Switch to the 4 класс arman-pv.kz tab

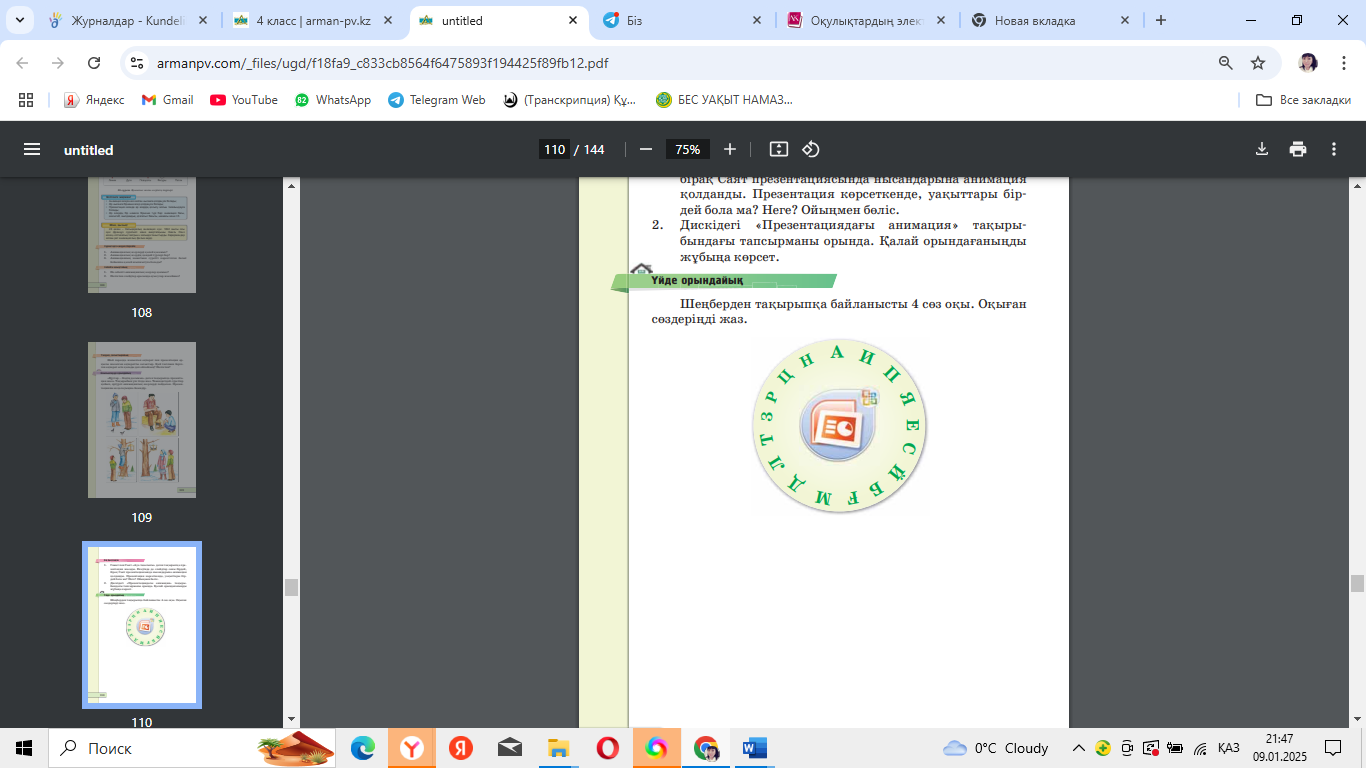[314, 20]
